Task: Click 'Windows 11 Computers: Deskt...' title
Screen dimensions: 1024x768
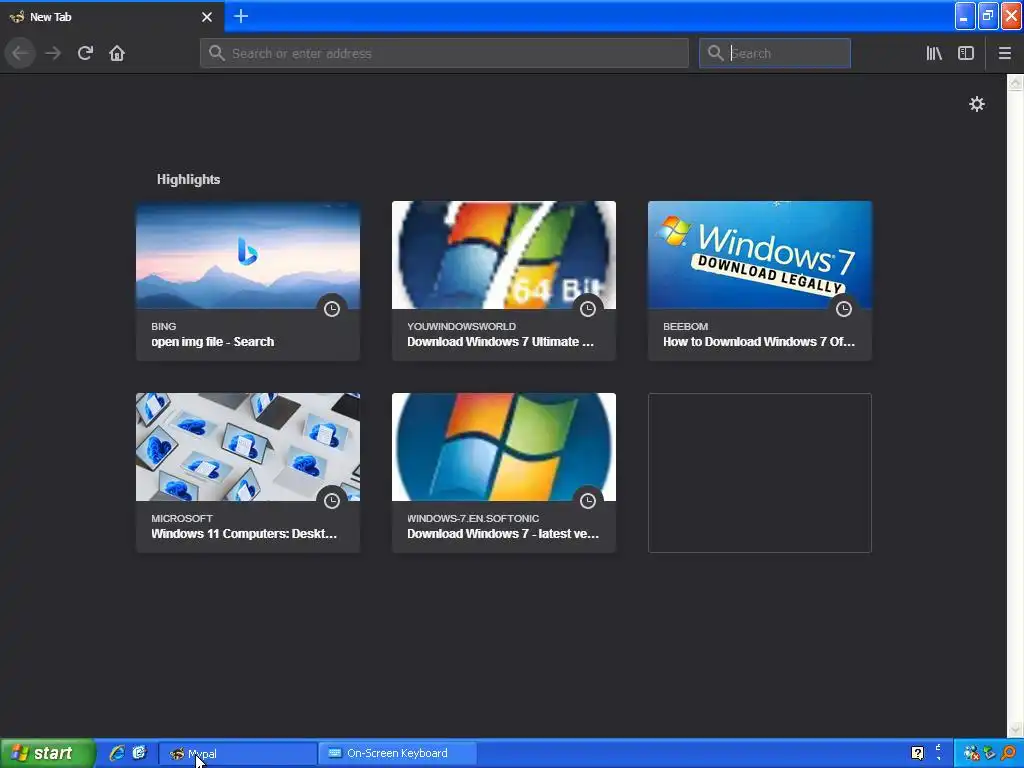Action: (244, 534)
